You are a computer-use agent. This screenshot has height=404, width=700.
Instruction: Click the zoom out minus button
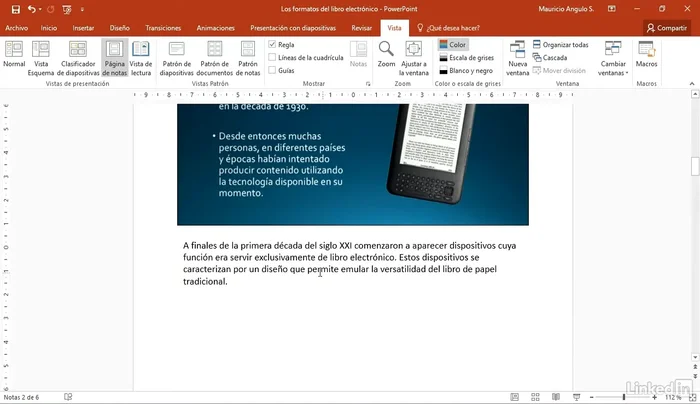click(592, 397)
